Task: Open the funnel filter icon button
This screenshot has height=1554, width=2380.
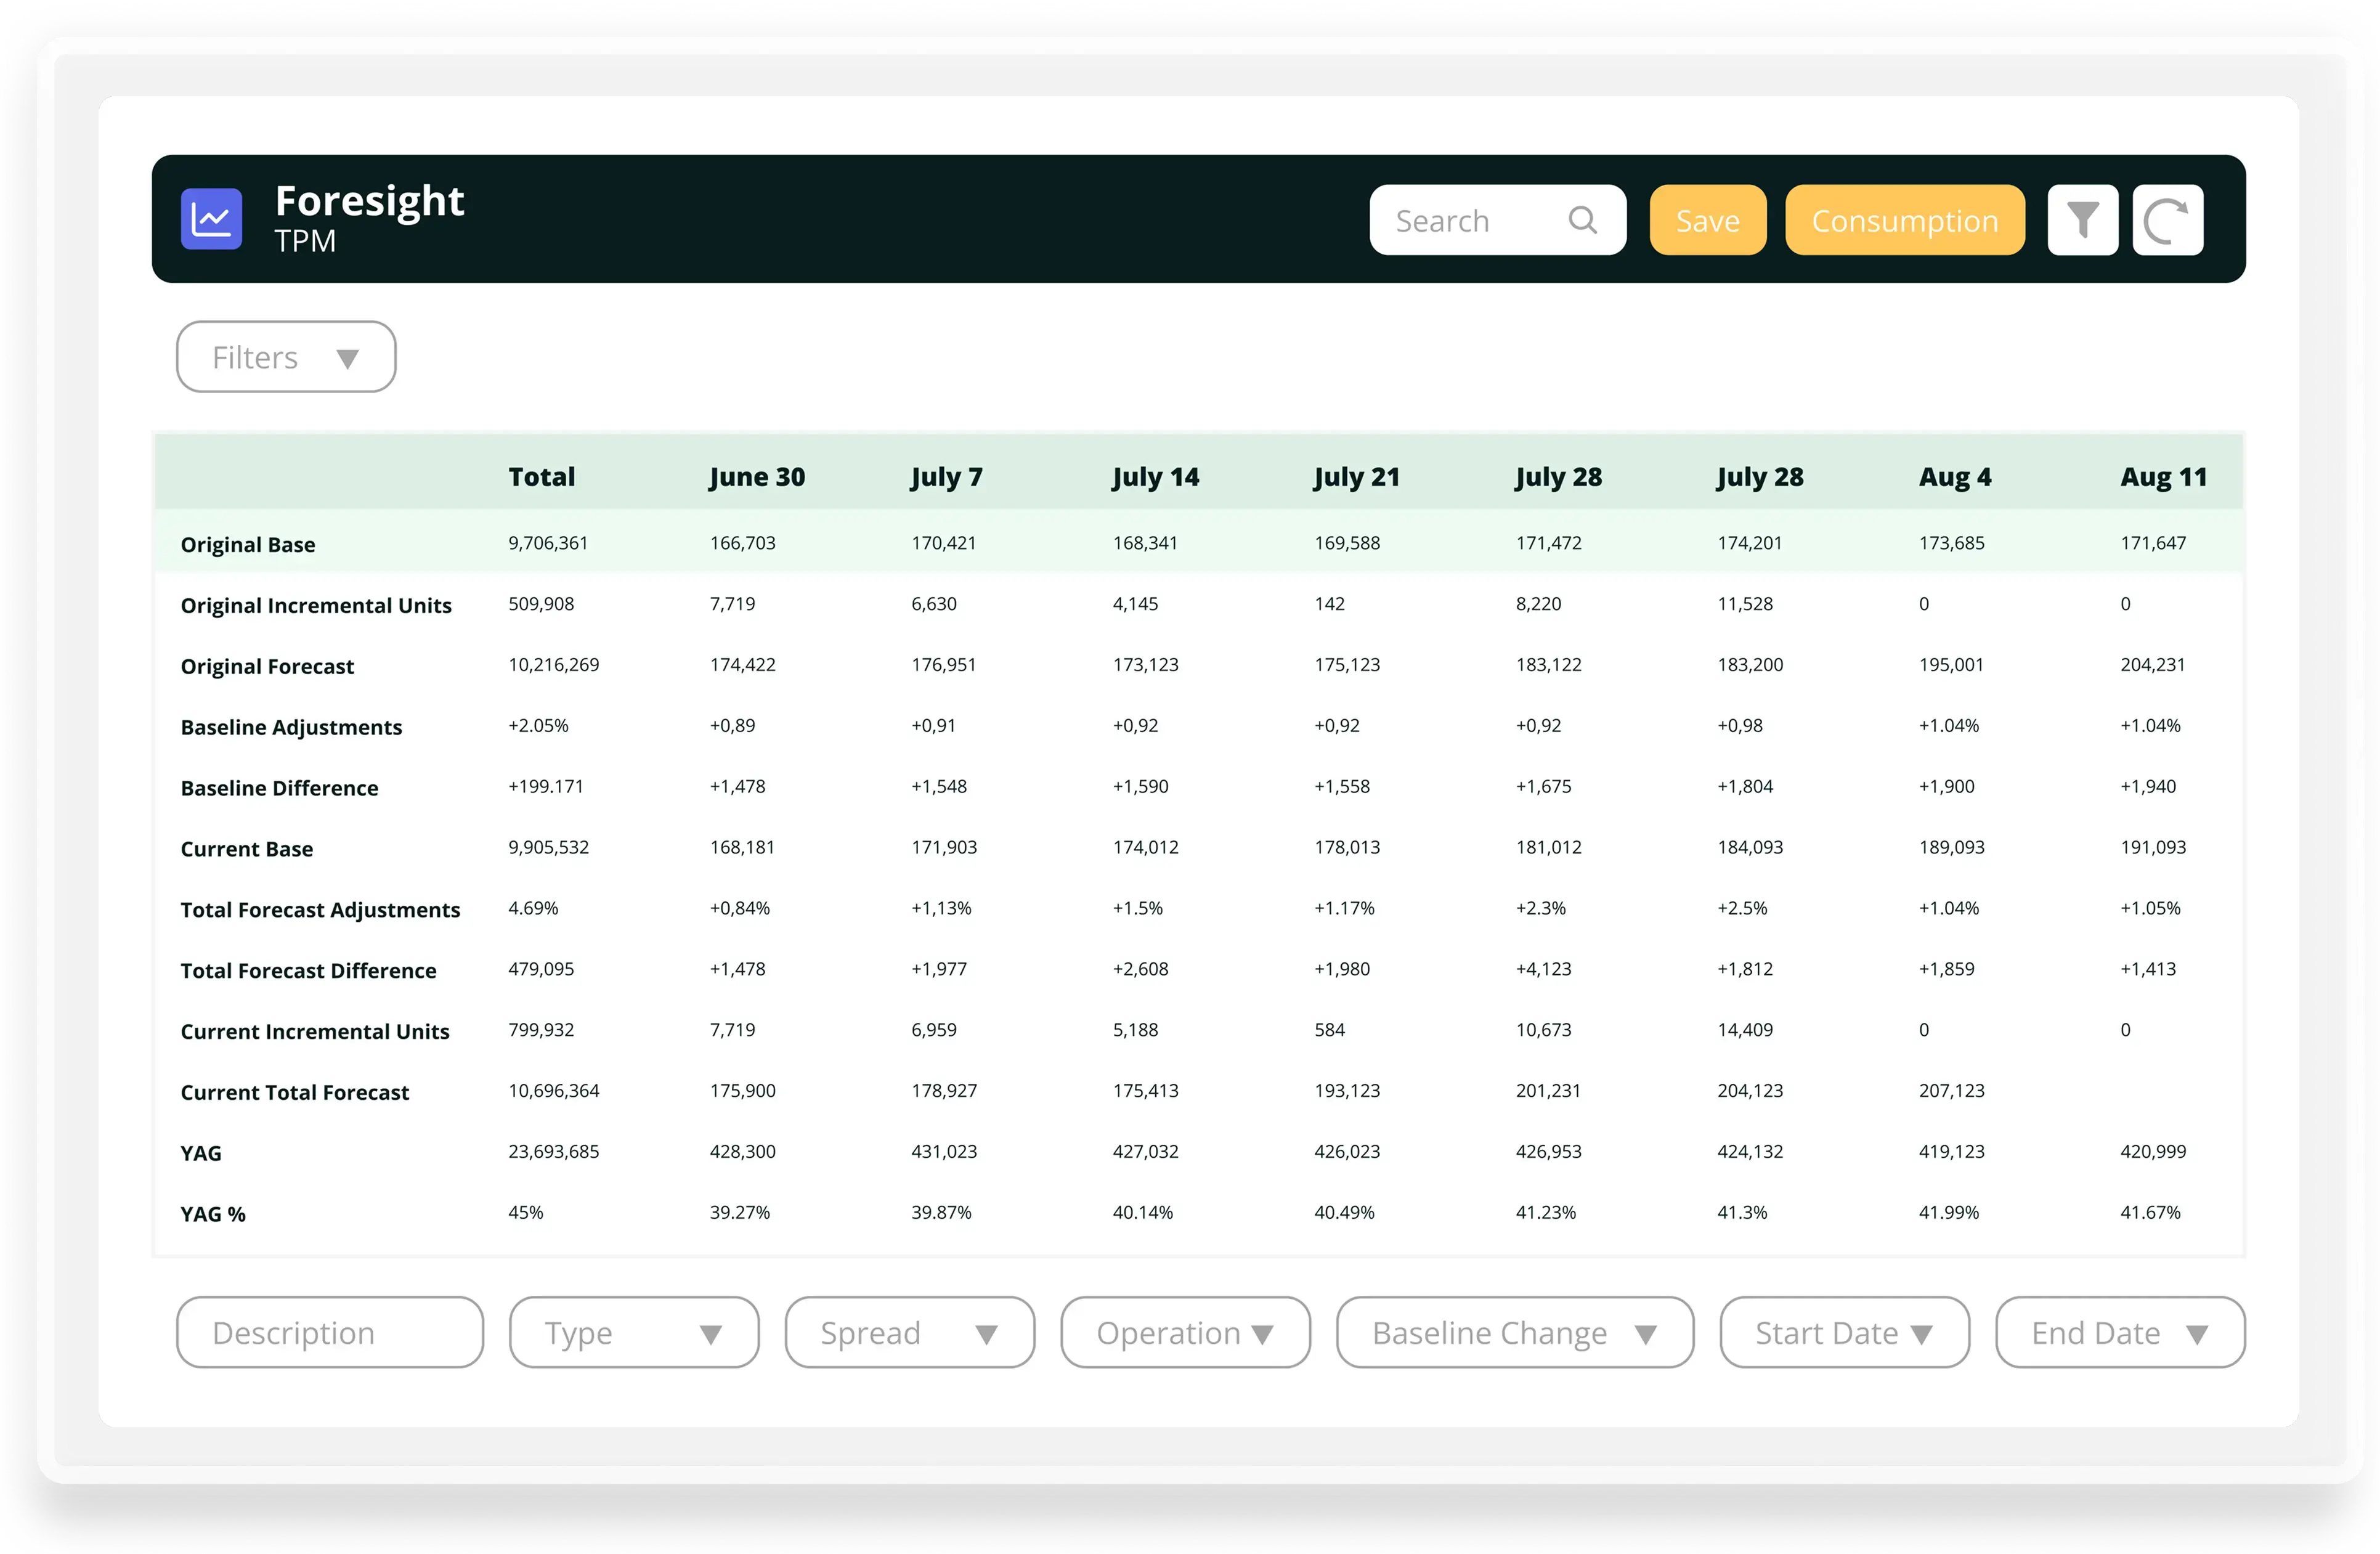Action: click(x=2082, y=220)
